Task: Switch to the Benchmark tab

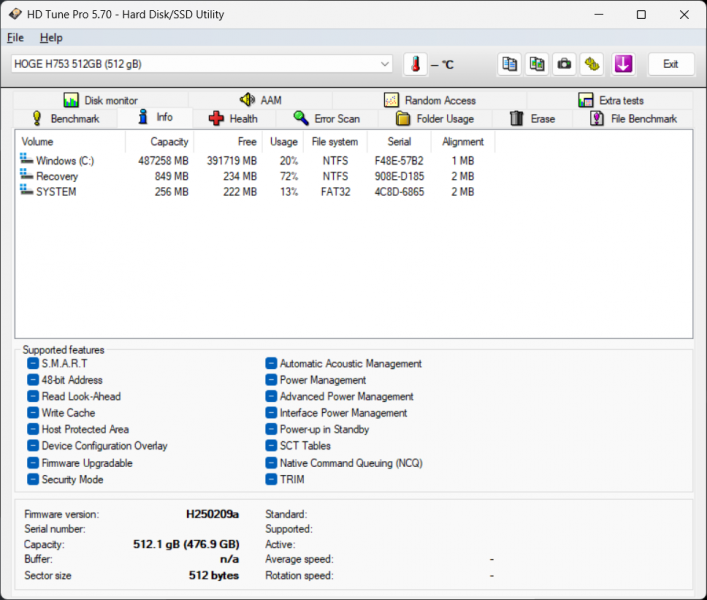Action: (x=65, y=119)
